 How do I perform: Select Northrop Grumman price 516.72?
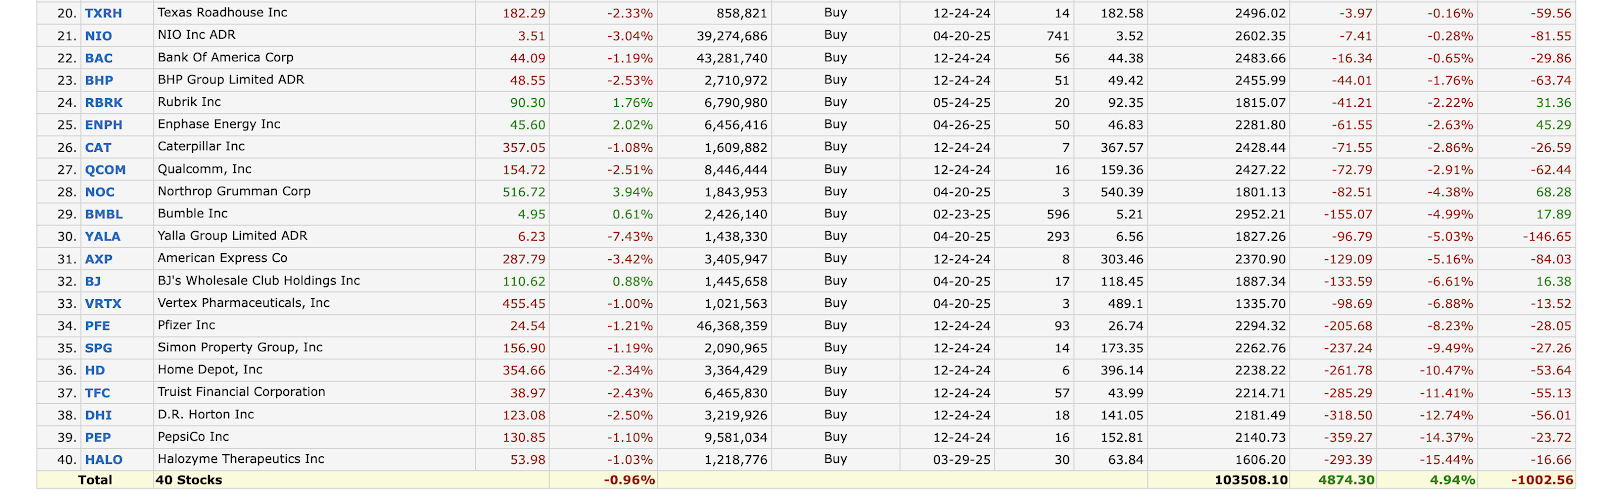point(524,192)
